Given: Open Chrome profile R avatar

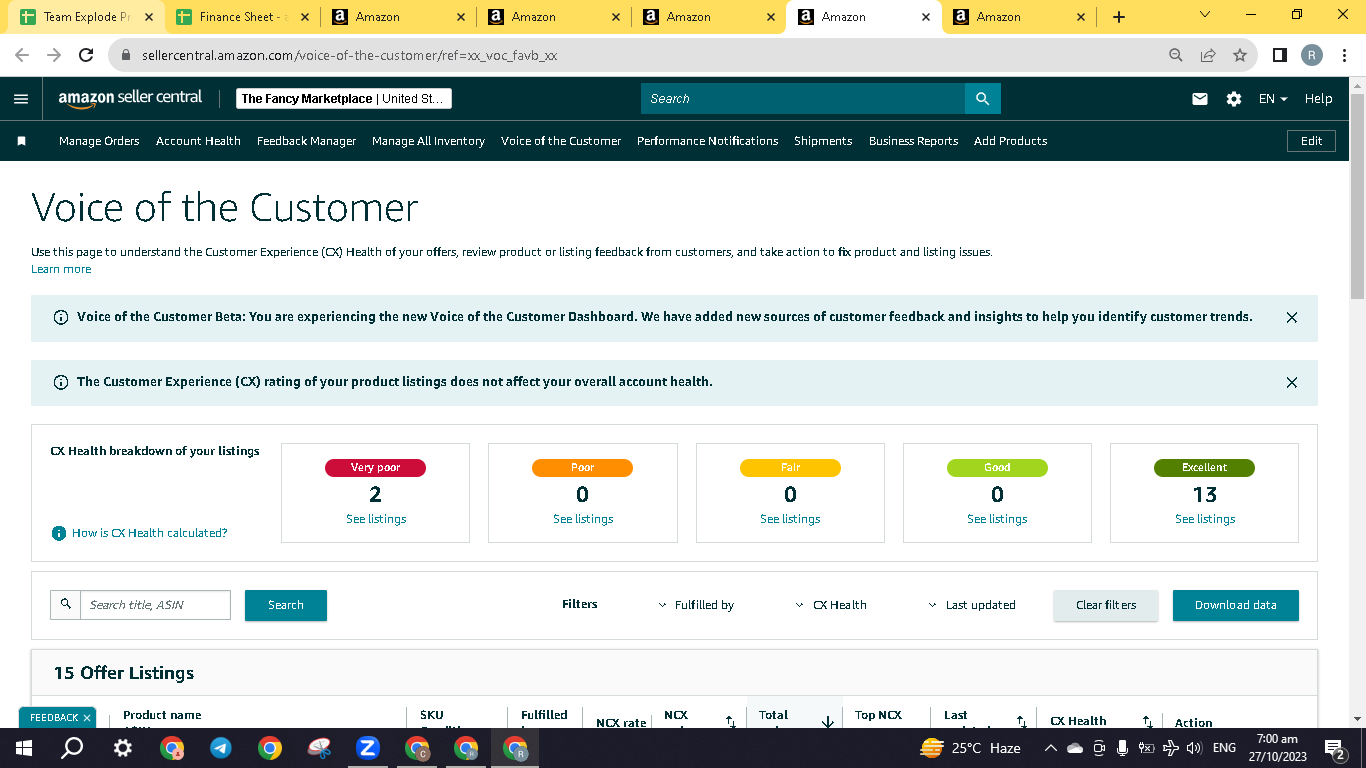Looking at the screenshot, I should pos(1312,56).
